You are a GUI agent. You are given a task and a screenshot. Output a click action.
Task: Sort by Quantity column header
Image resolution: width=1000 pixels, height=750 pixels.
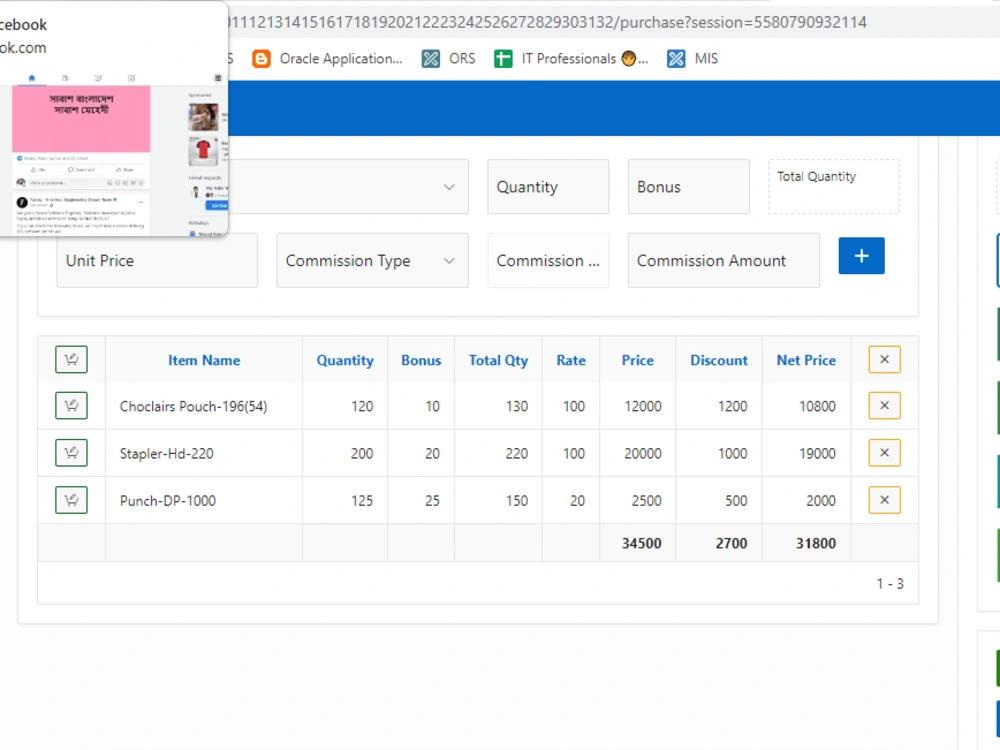tap(345, 360)
